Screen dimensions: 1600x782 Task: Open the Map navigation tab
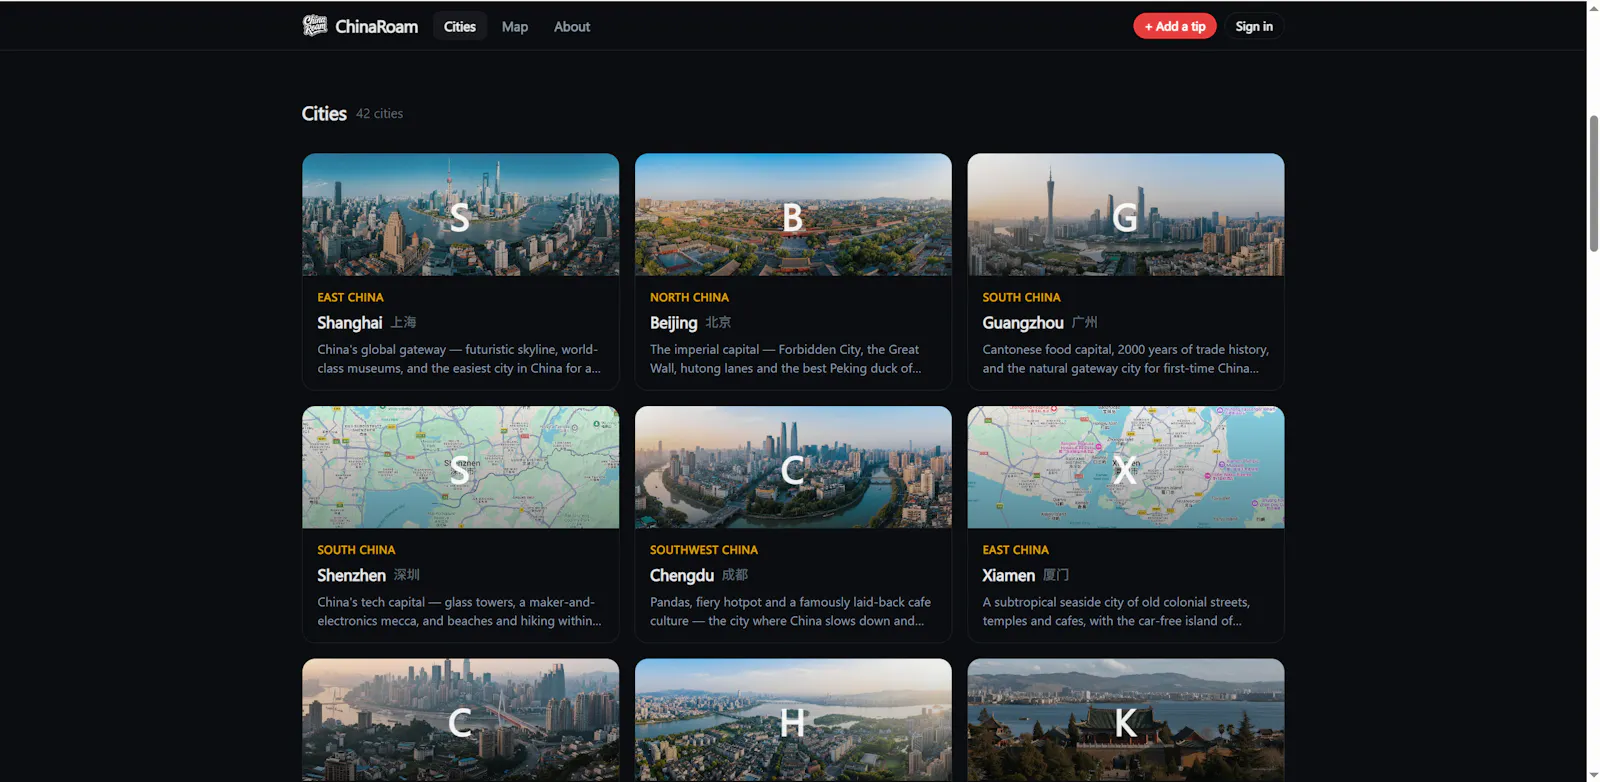(x=515, y=27)
